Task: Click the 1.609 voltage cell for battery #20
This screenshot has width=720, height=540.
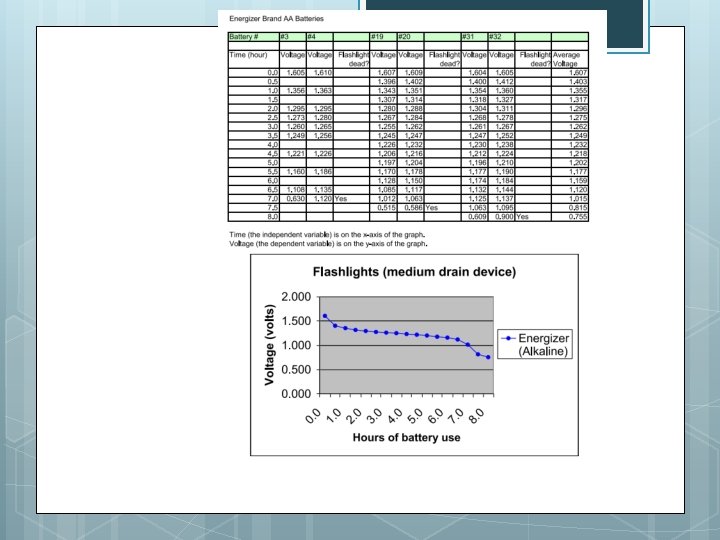Action: click(411, 73)
